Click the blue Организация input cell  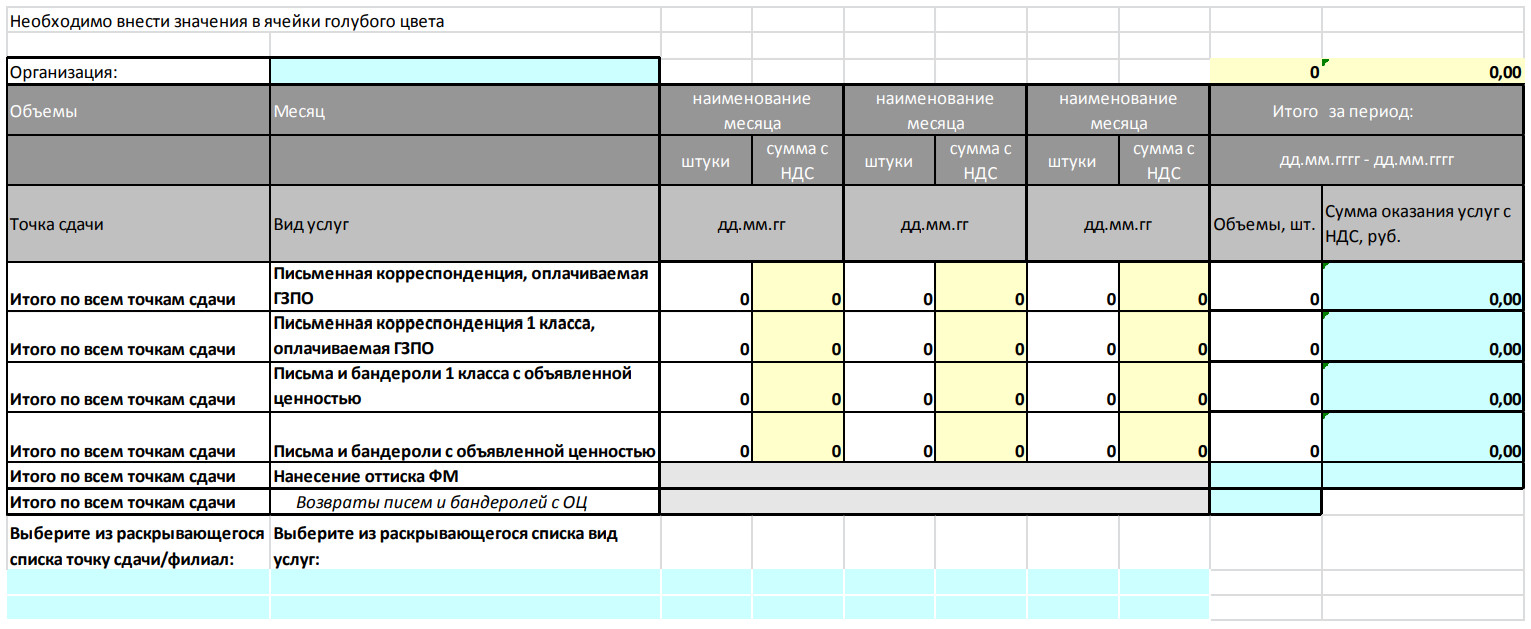point(464,72)
